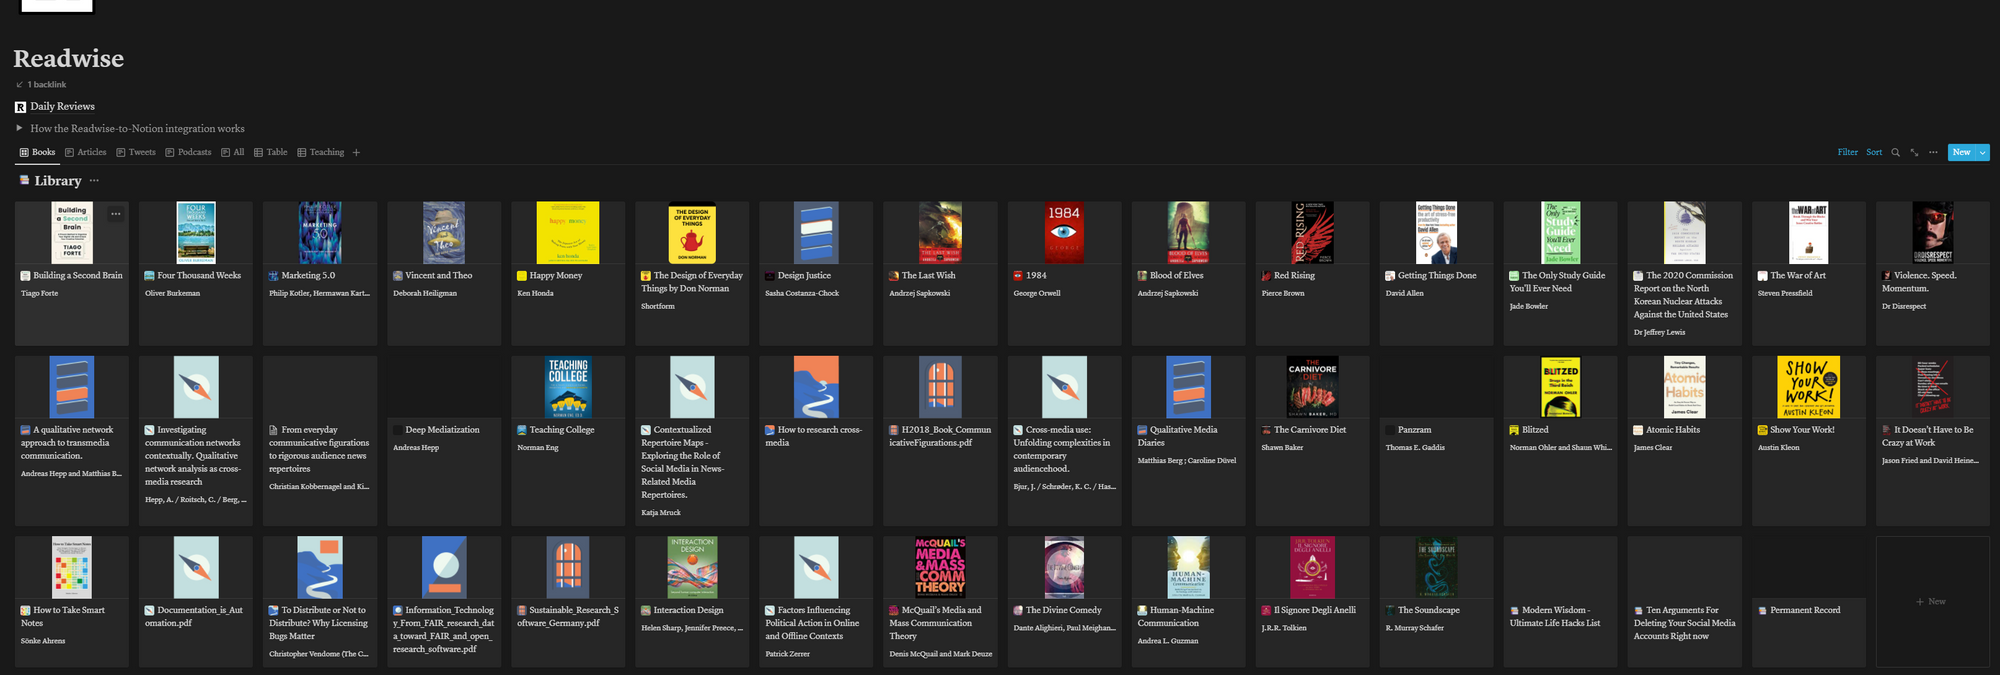Open the Daily Reviews page icon
2000x675 pixels.
pyautogui.click(x=20, y=107)
